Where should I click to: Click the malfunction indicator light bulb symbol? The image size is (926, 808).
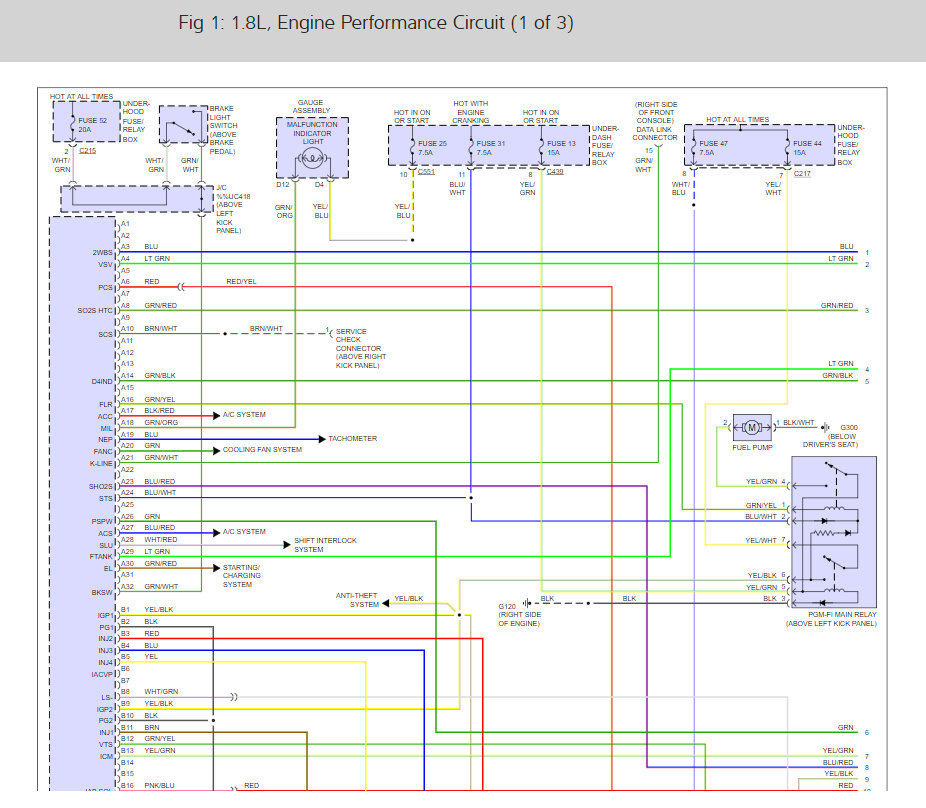tap(311, 156)
